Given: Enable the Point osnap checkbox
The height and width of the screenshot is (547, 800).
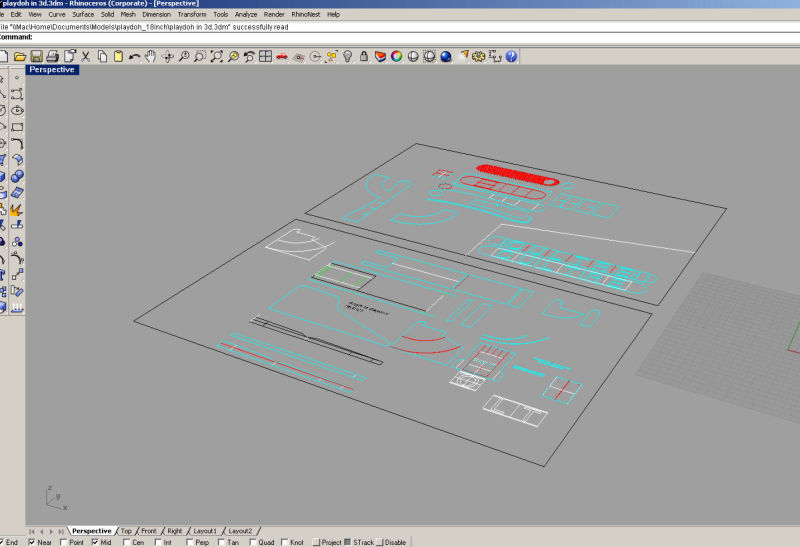Looking at the screenshot, I should tap(65, 542).
